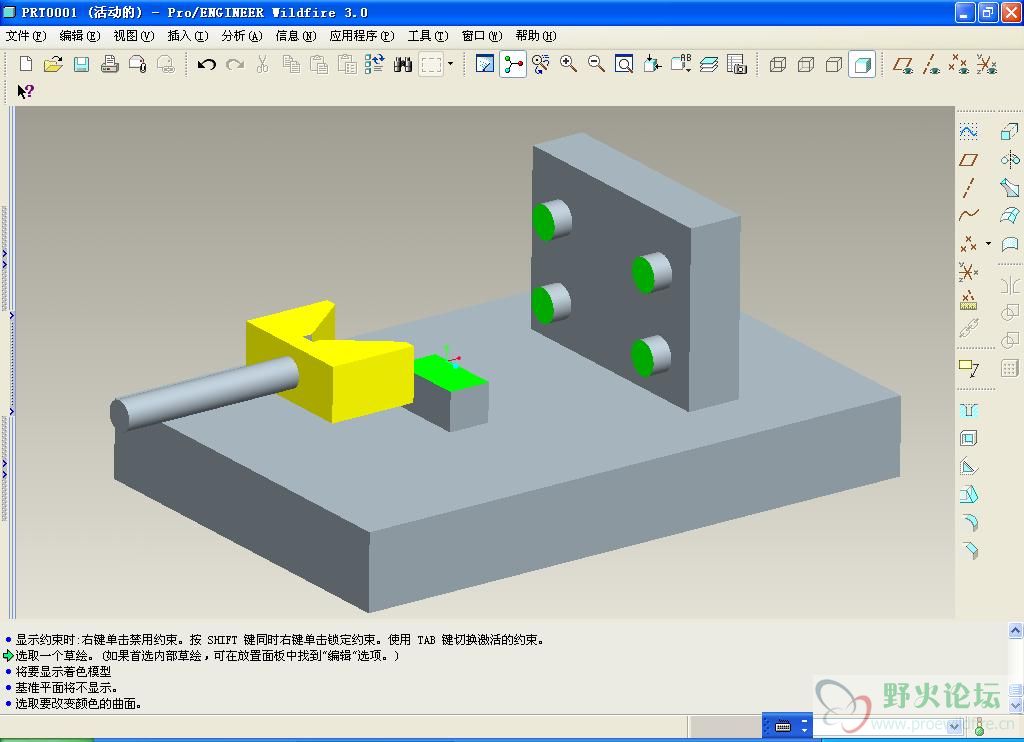Click the sketch tool icon in right toolbar
Screen dimensions: 1024x742
(x=968, y=132)
